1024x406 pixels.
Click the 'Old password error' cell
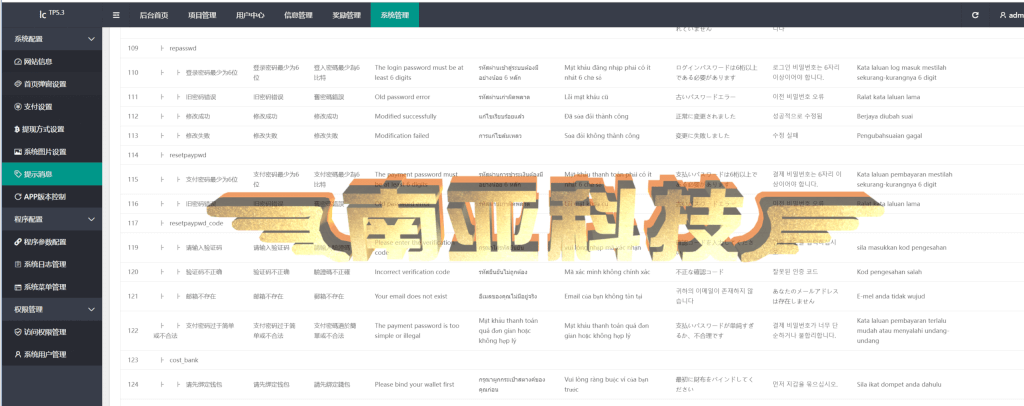(402, 97)
